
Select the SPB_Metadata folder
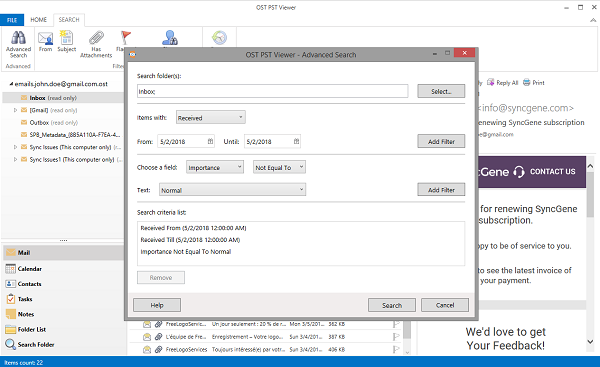pos(70,135)
